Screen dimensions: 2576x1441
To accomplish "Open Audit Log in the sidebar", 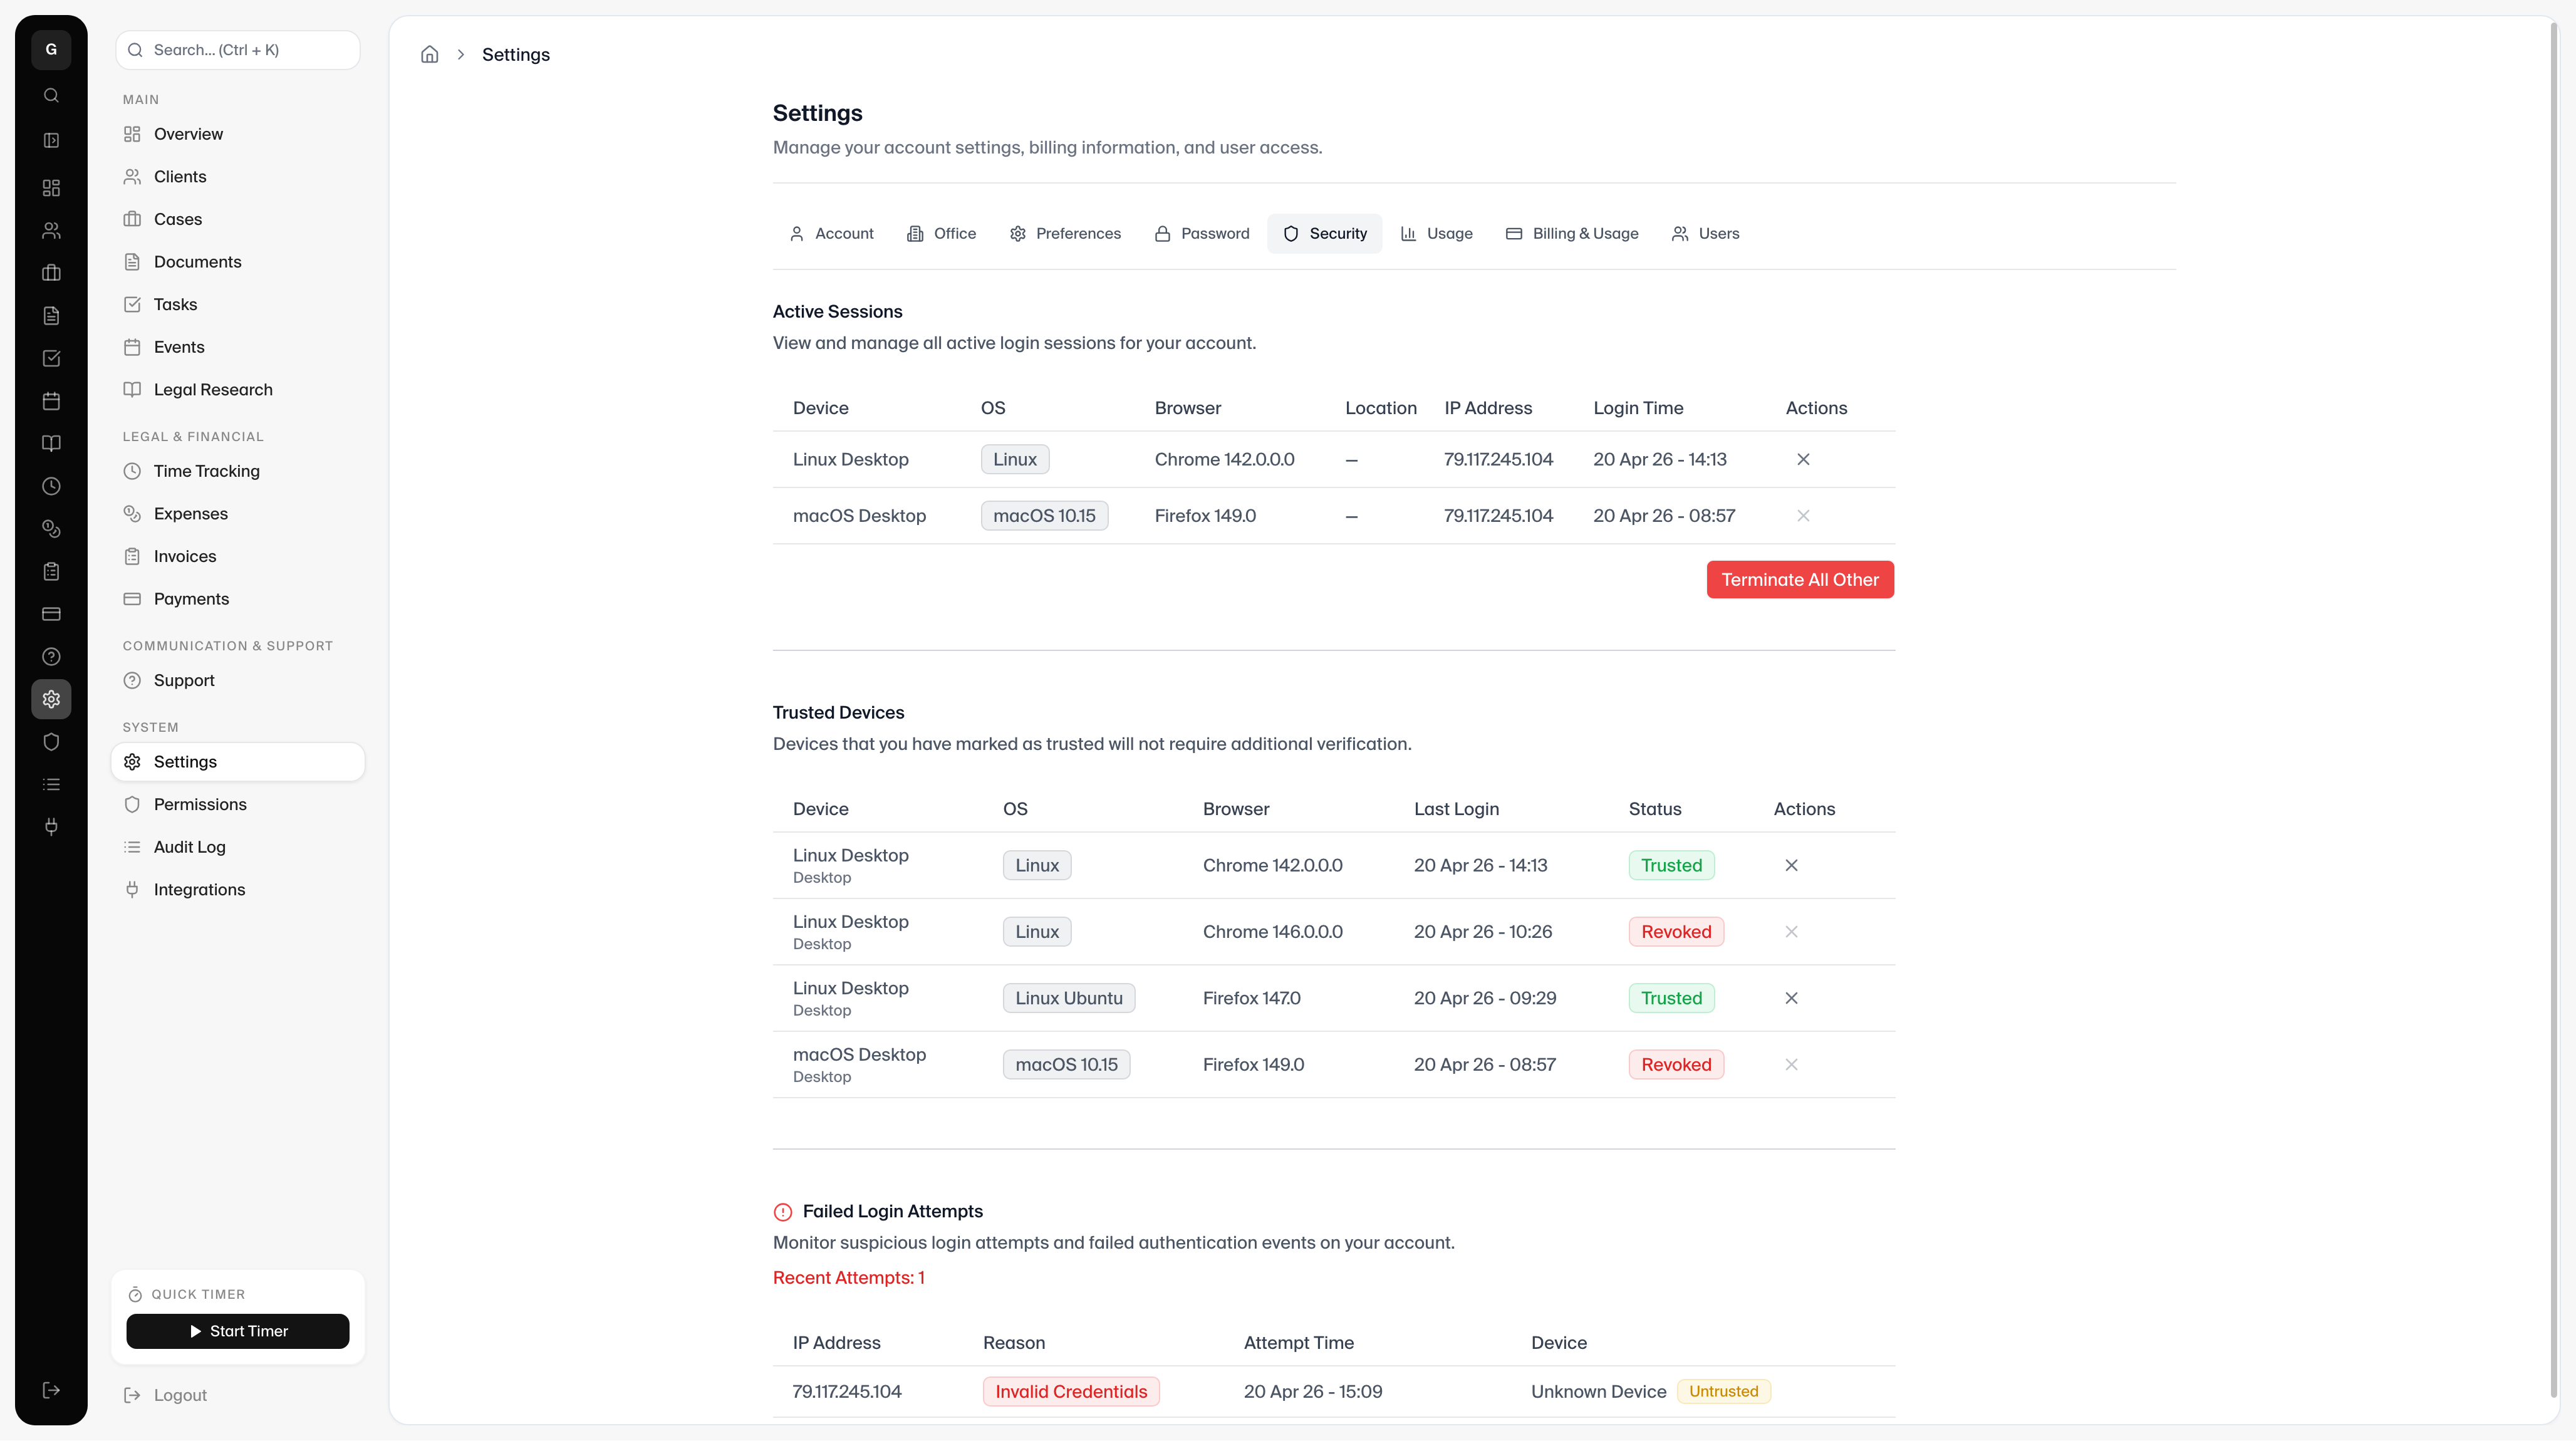I will [x=189, y=847].
